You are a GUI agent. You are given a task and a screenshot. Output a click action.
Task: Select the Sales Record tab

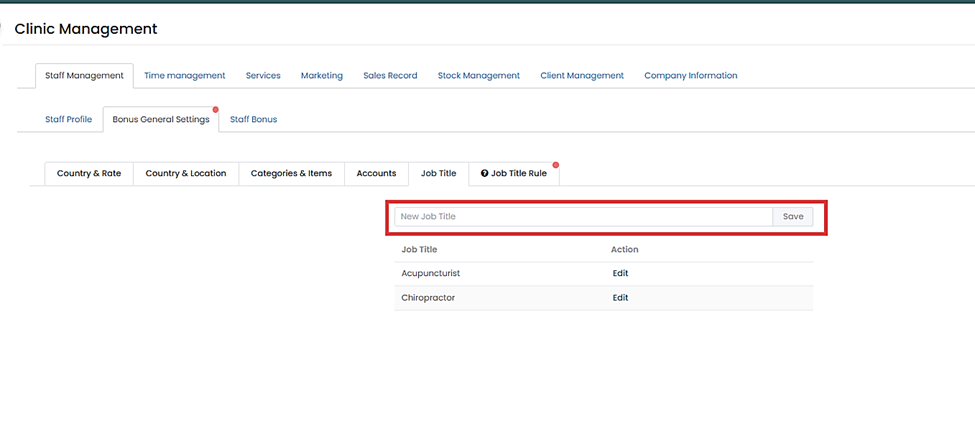[x=390, y=76]
